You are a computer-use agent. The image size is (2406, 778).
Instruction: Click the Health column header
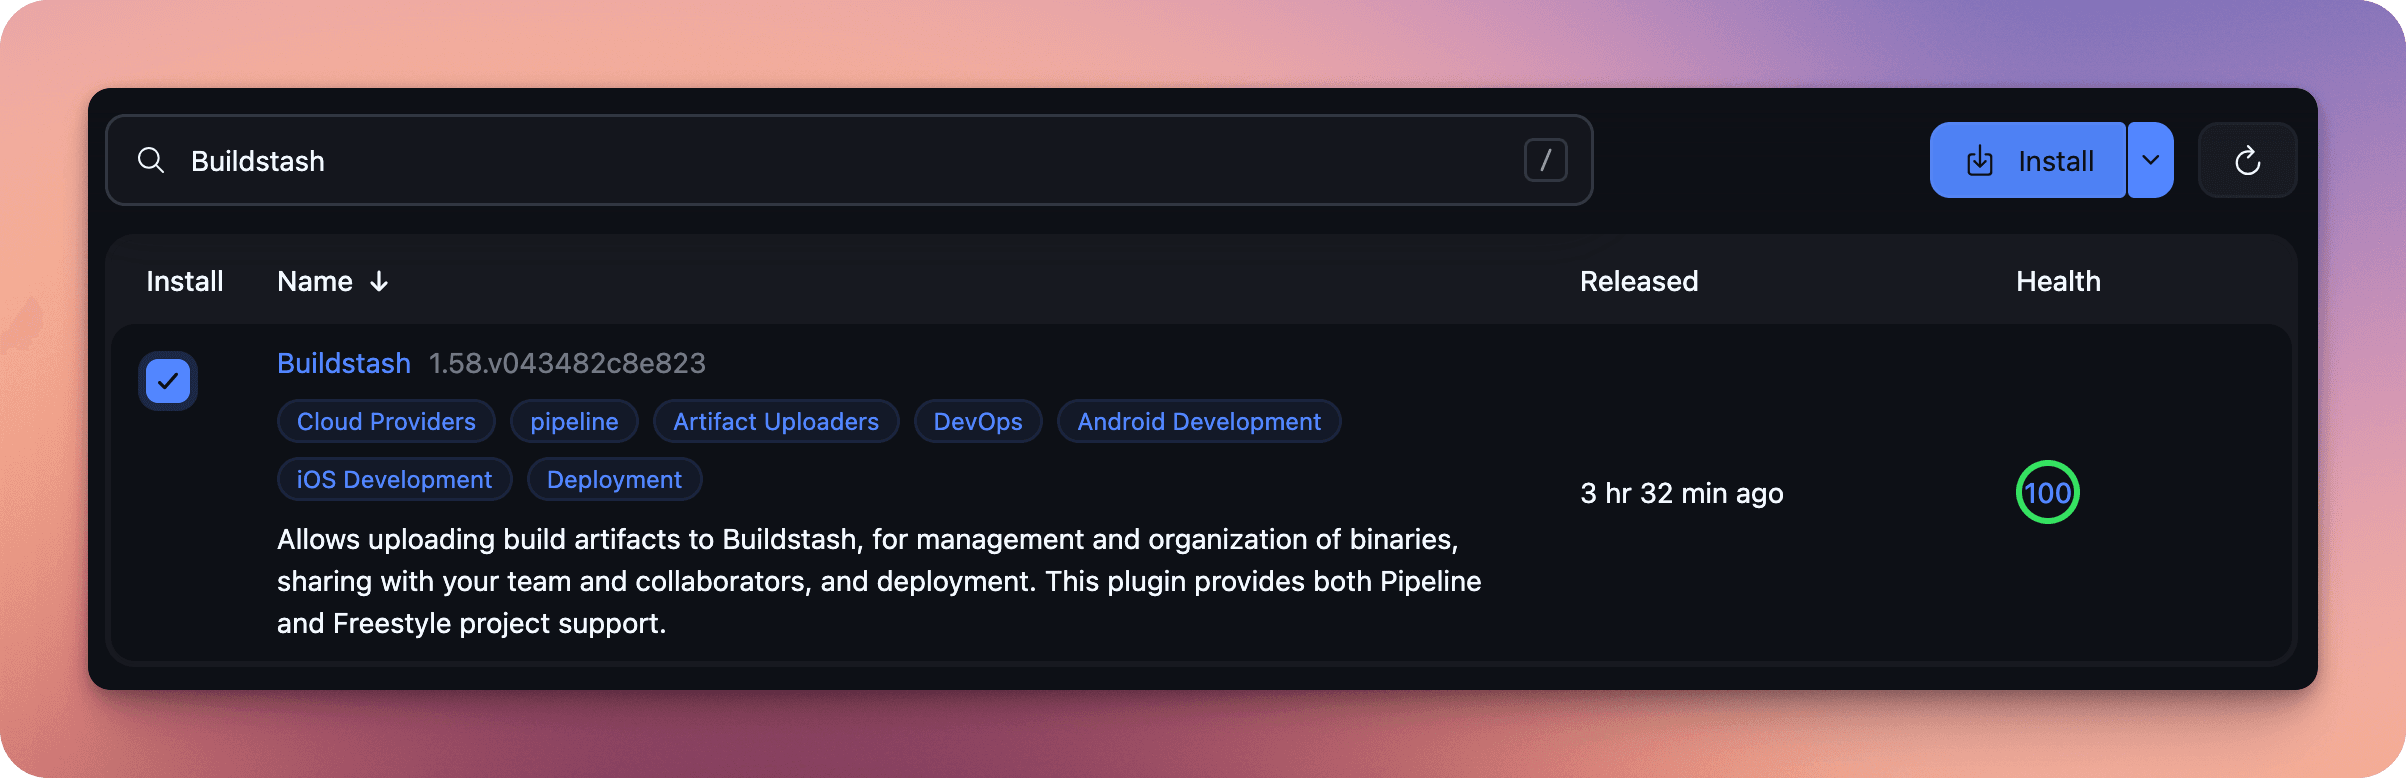pos(2058,281)
